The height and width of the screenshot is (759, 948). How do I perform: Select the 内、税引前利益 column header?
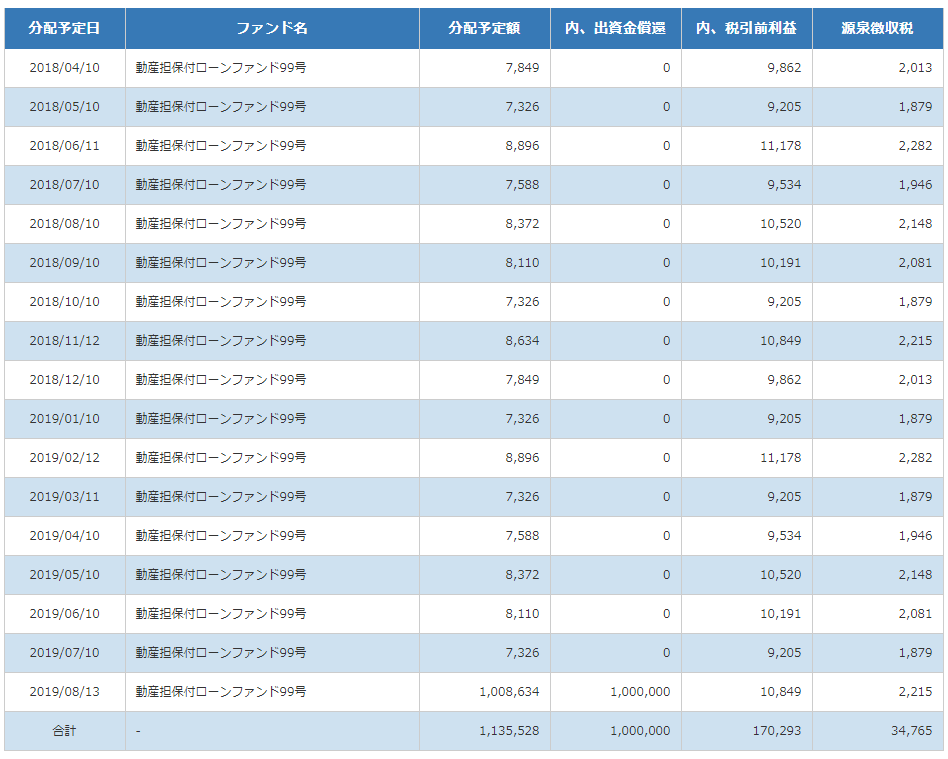[746, 28]
